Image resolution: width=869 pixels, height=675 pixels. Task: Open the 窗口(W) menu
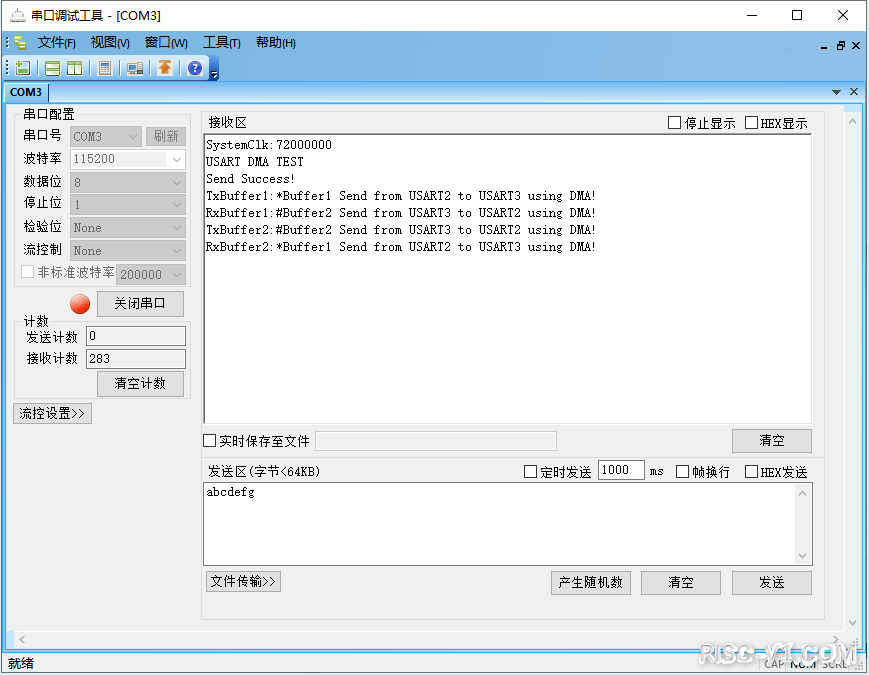pos(166,43)
